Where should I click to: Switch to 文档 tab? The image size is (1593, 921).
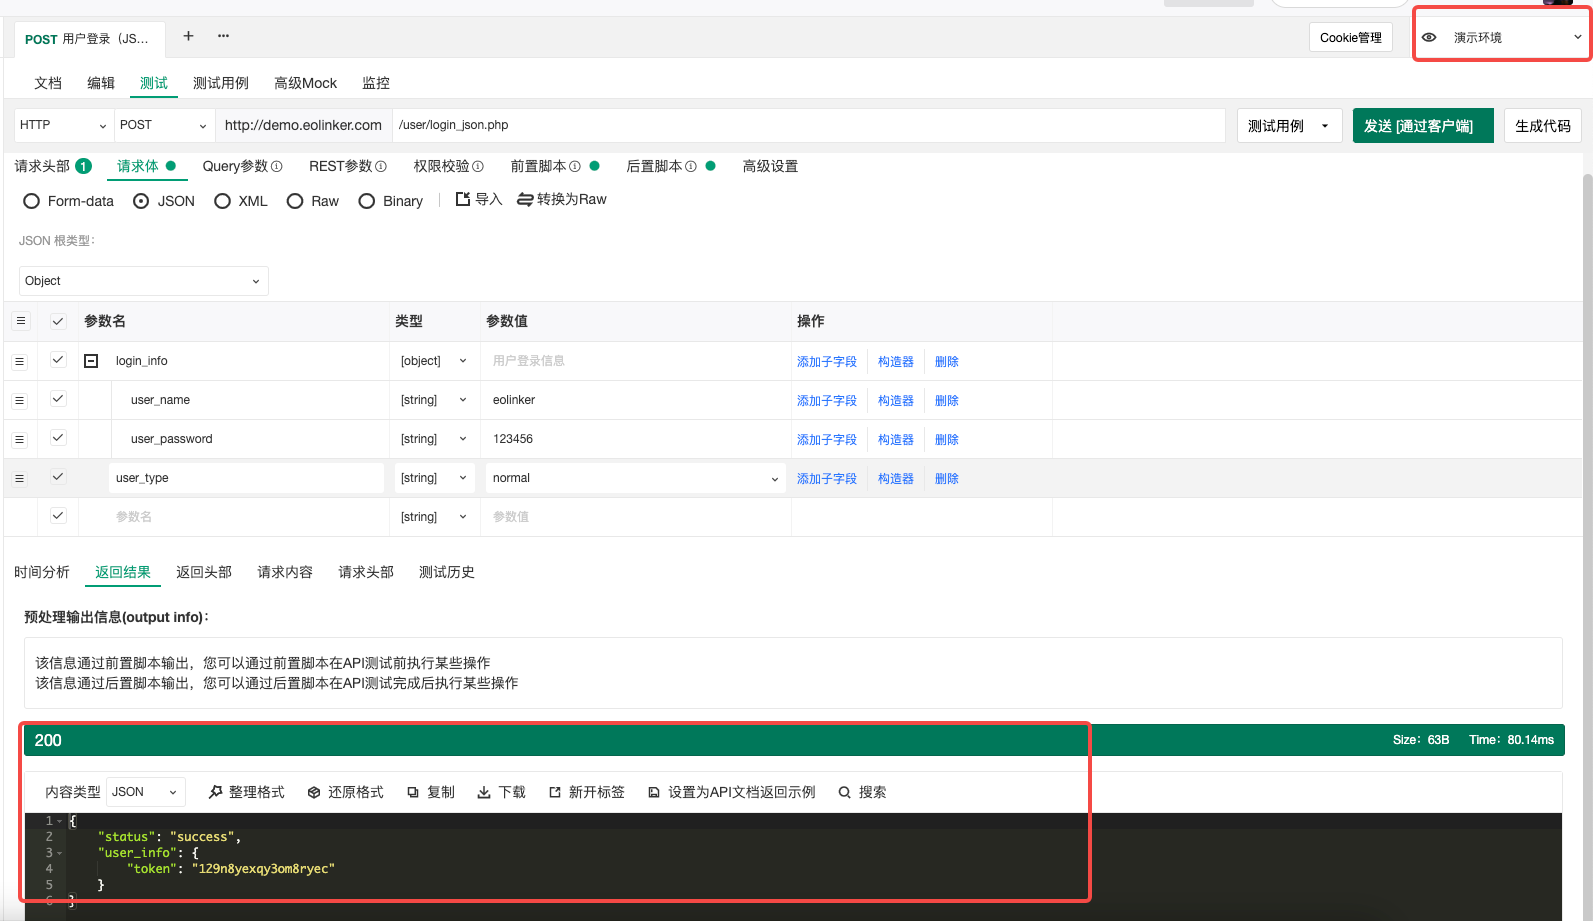(48, 83)
